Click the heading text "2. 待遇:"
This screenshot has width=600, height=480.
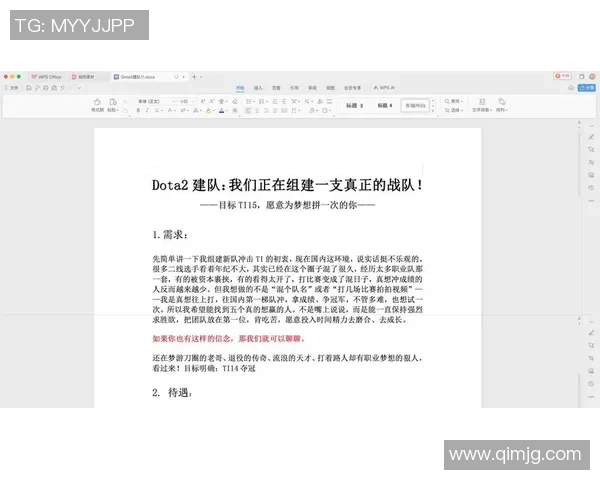172,392
